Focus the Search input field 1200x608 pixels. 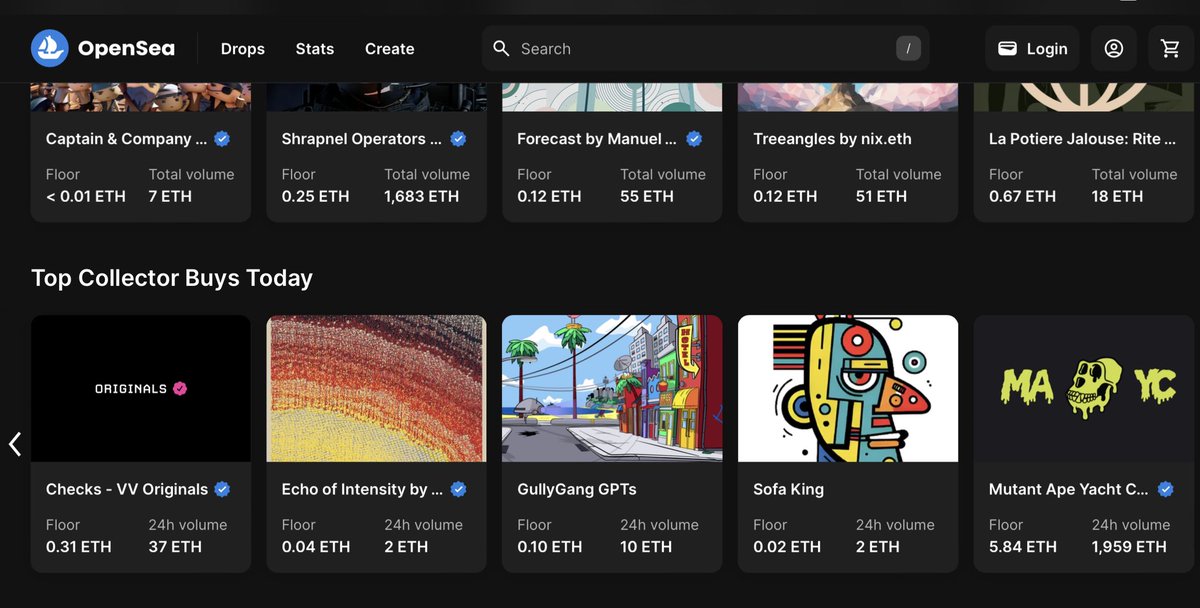pyautogui.click(x=705, y=48)
